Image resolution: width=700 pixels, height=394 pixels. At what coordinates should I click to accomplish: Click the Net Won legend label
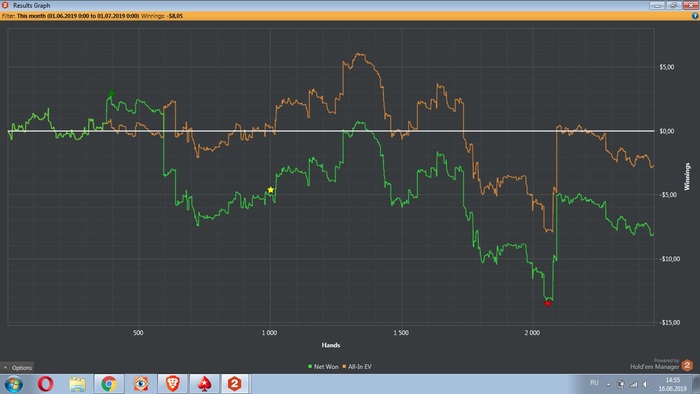point(326,367)
